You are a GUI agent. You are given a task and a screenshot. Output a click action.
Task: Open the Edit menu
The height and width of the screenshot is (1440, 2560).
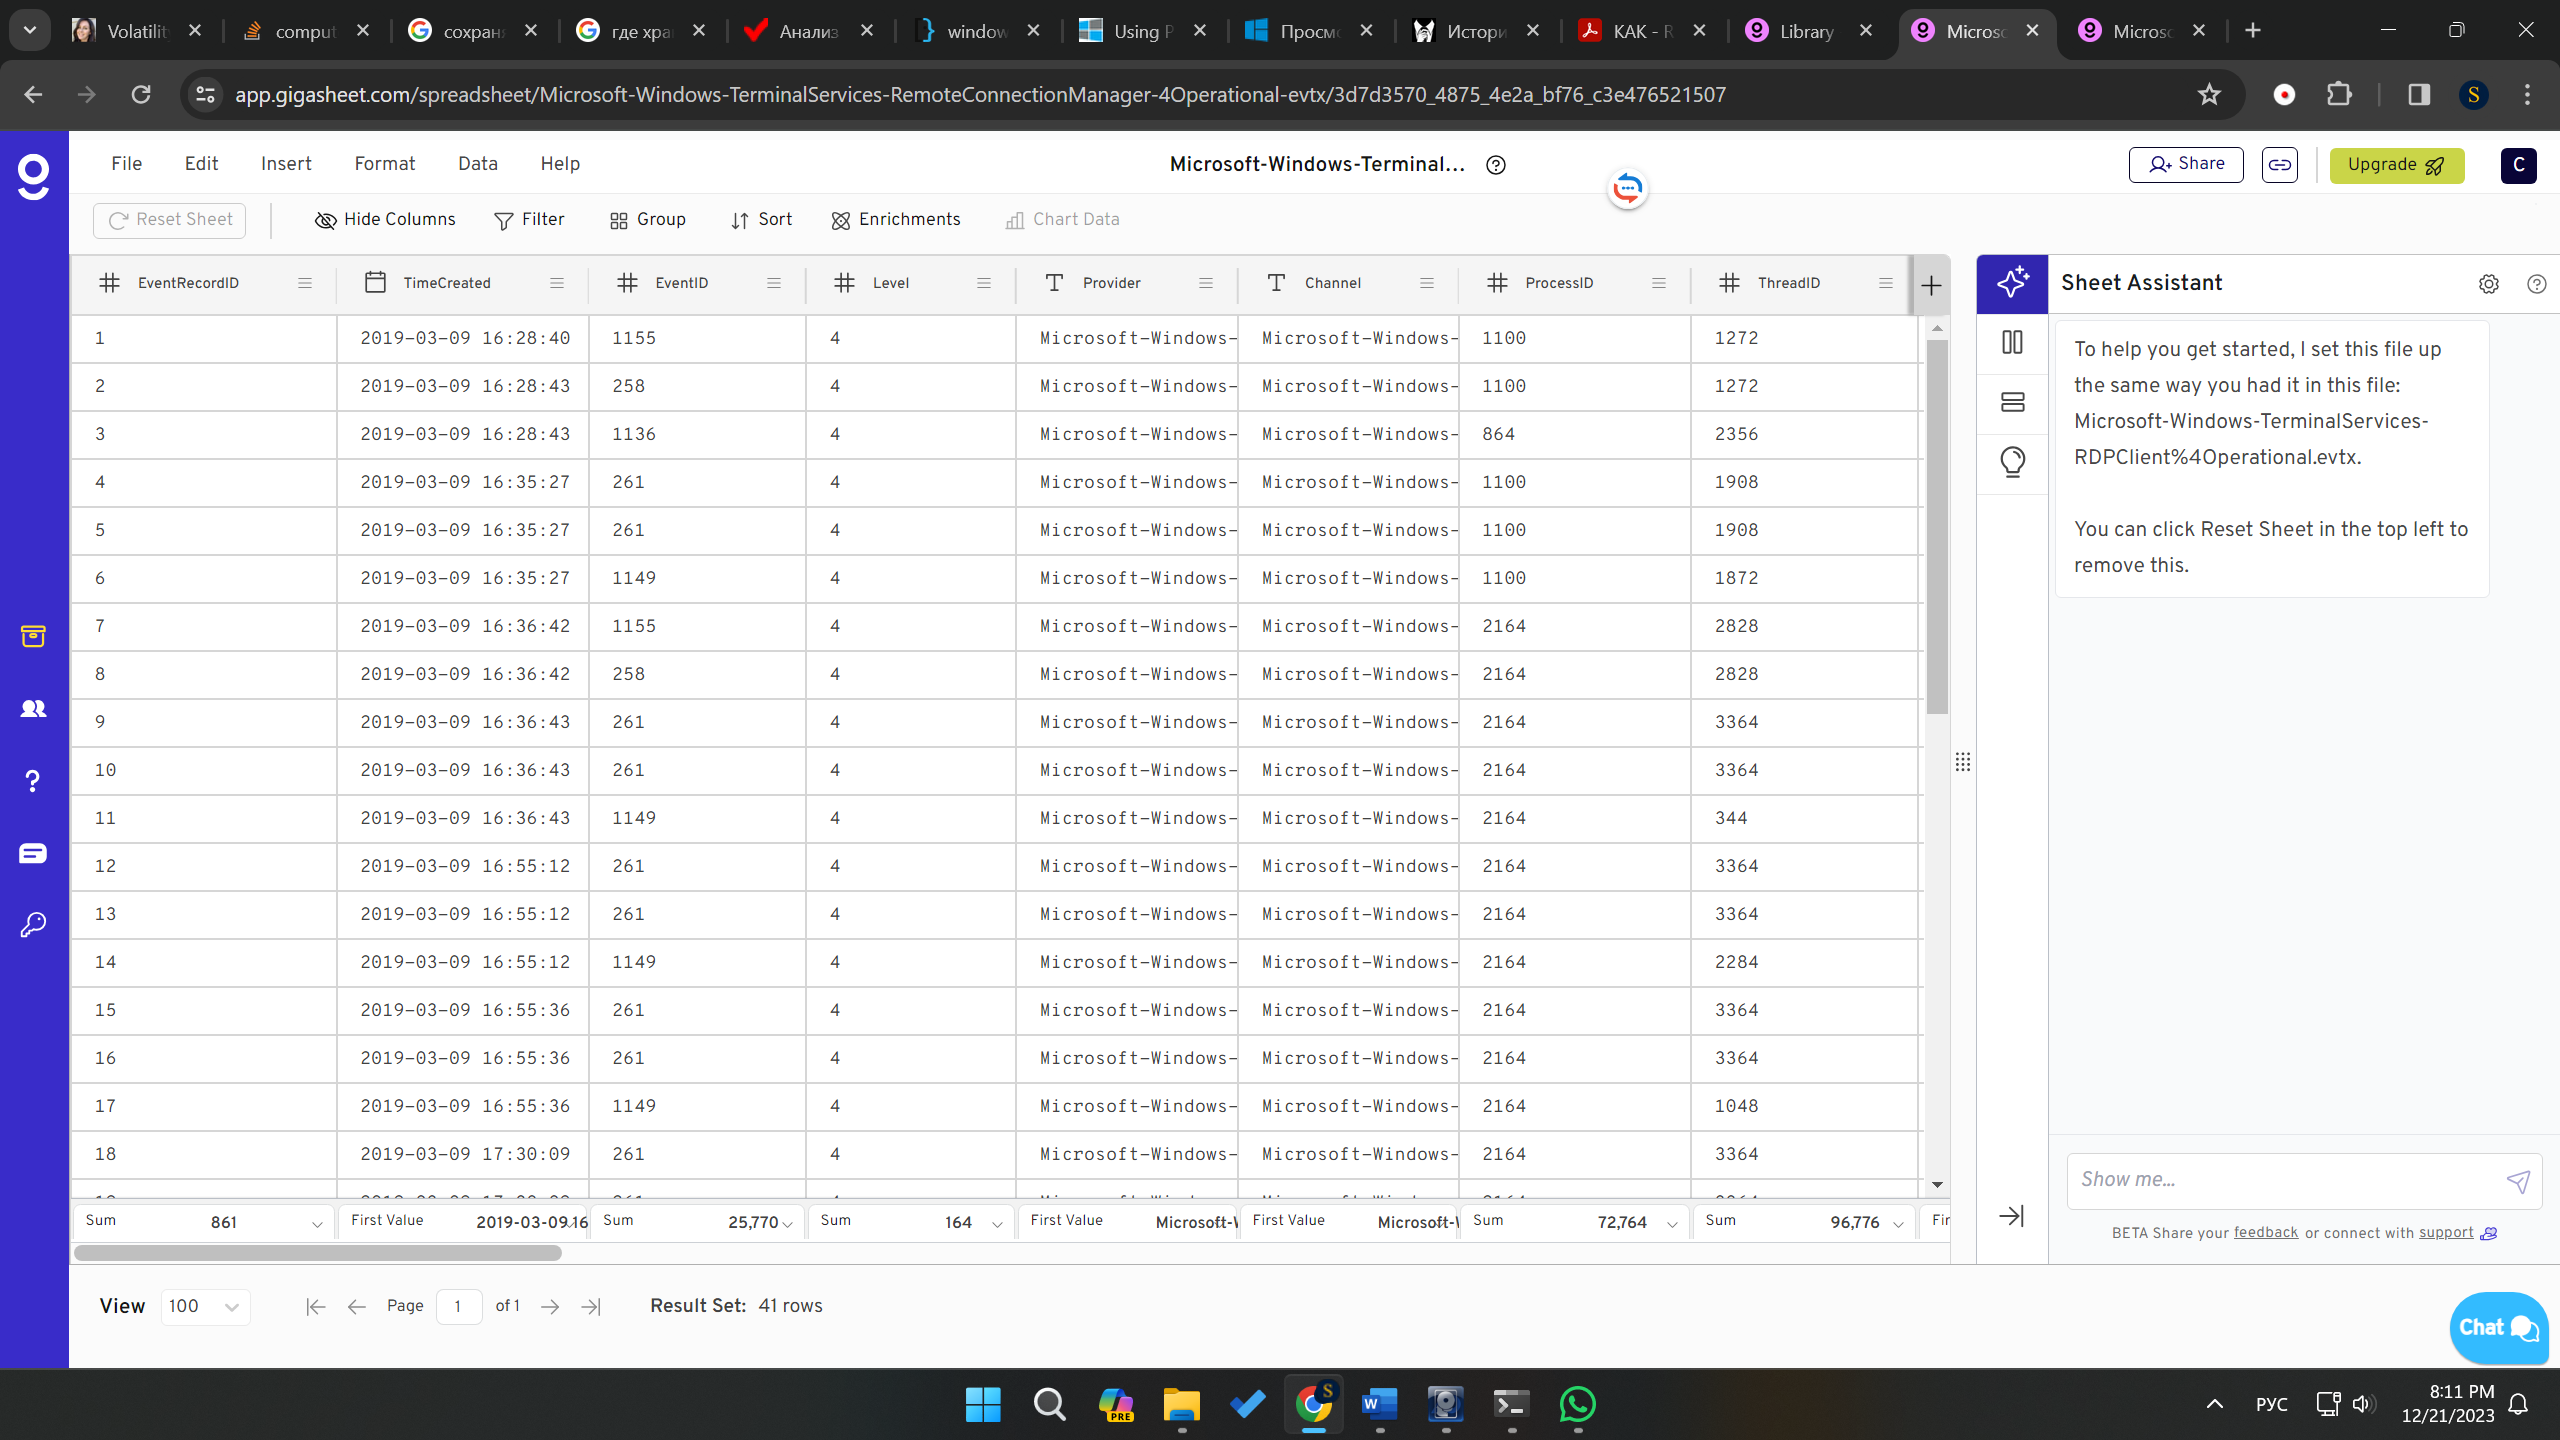[201, 164]
